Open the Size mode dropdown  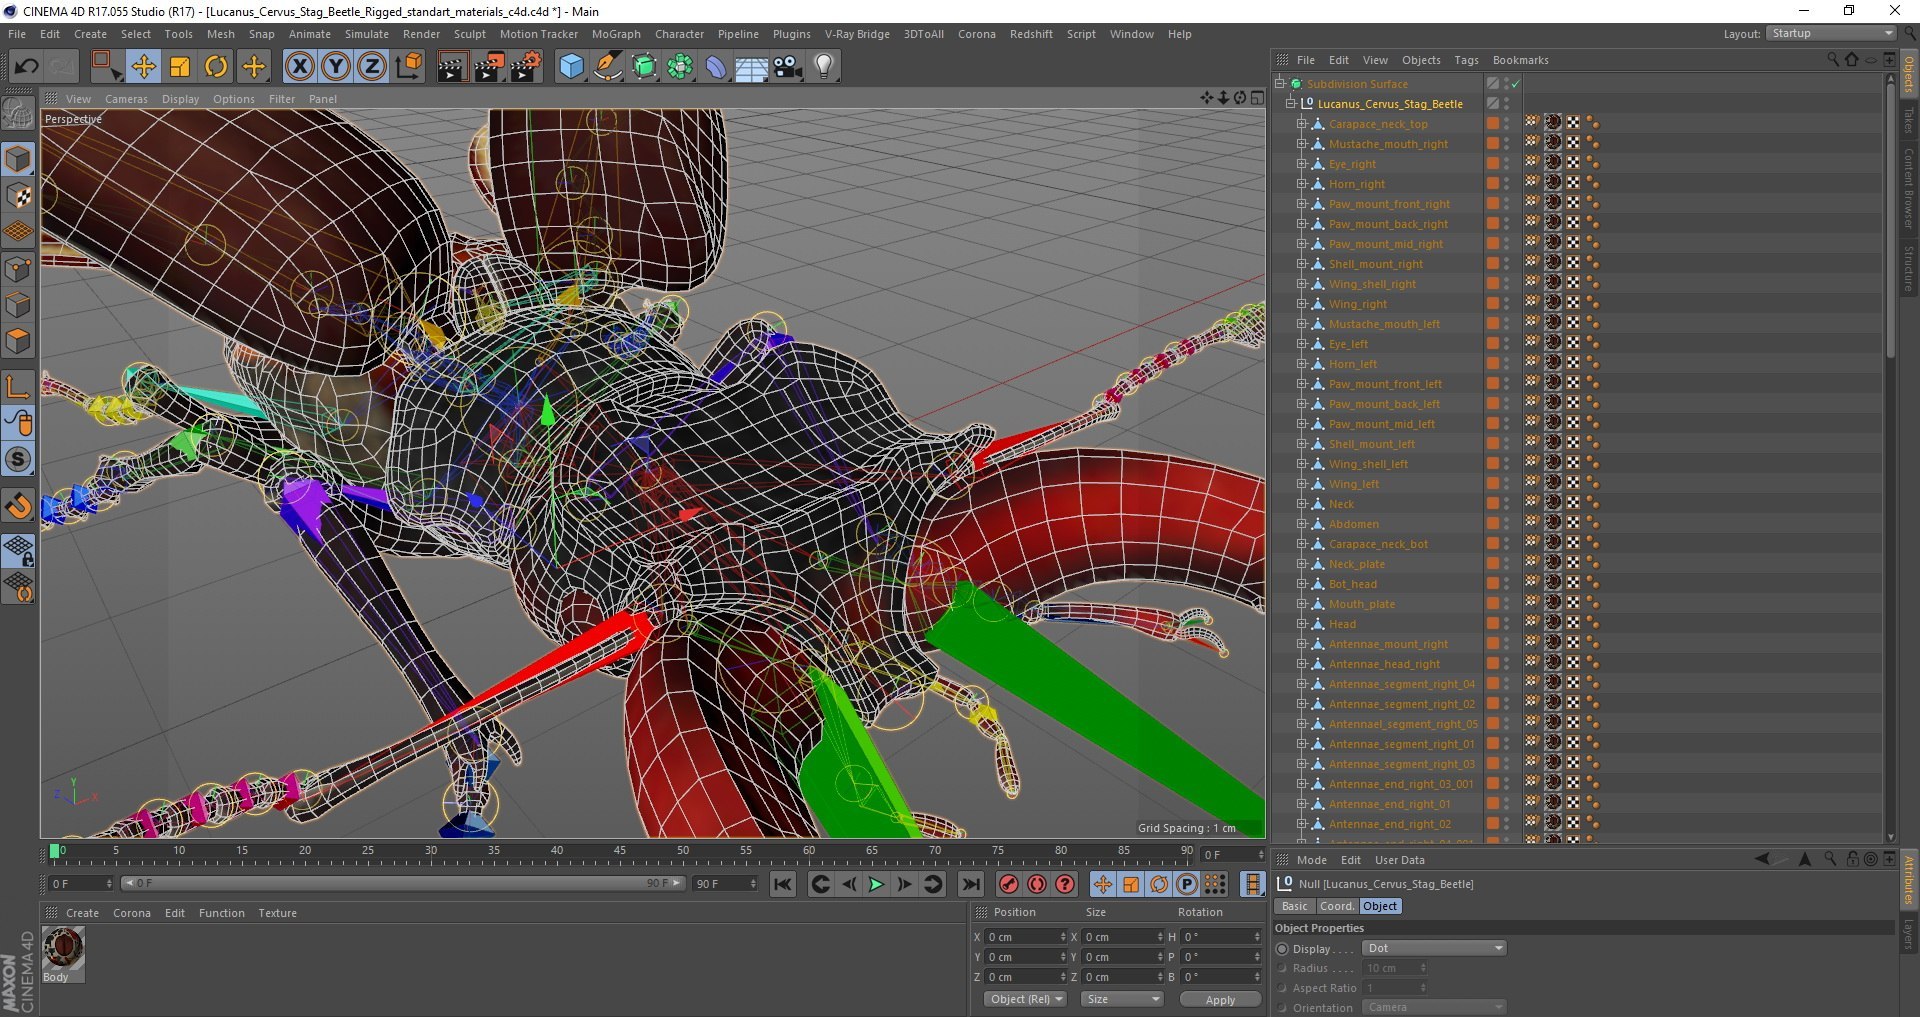(1122, 999)
